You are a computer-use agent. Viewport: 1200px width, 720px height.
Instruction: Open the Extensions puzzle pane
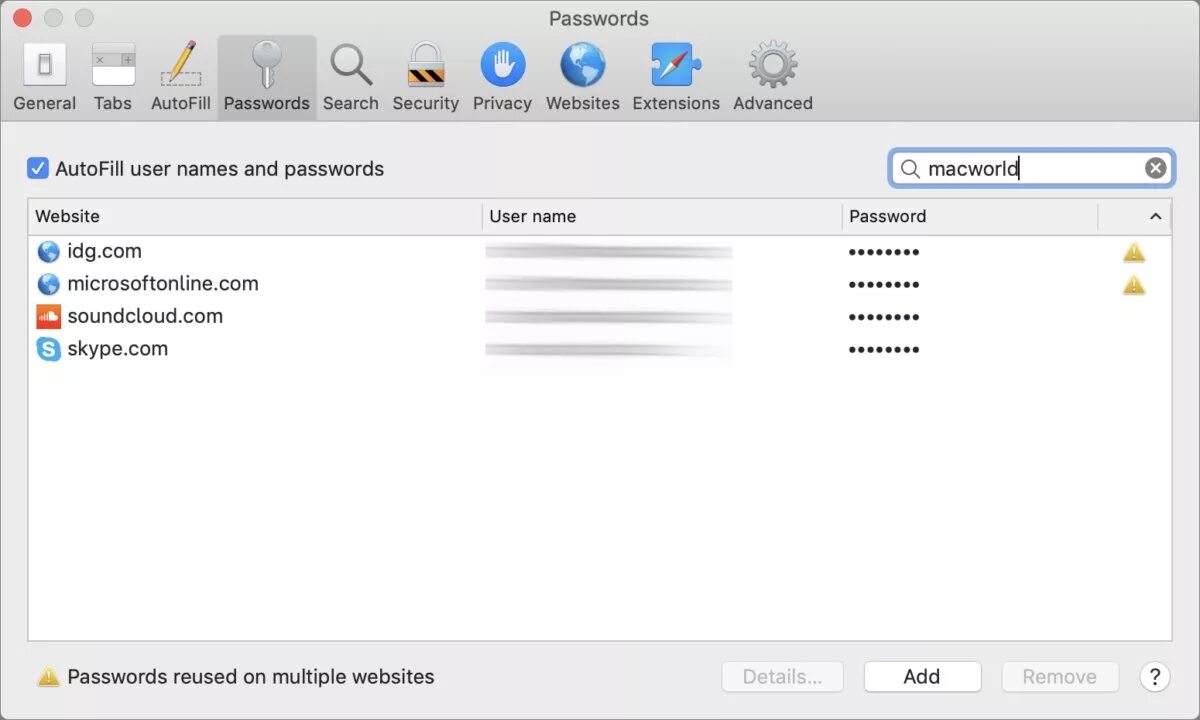(x=676, y=78)
